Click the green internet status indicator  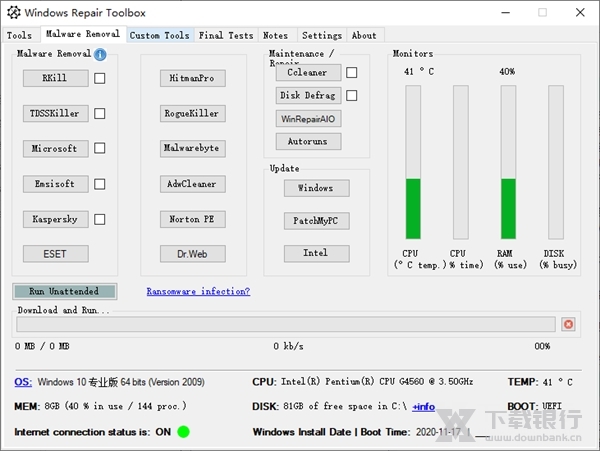183,432
